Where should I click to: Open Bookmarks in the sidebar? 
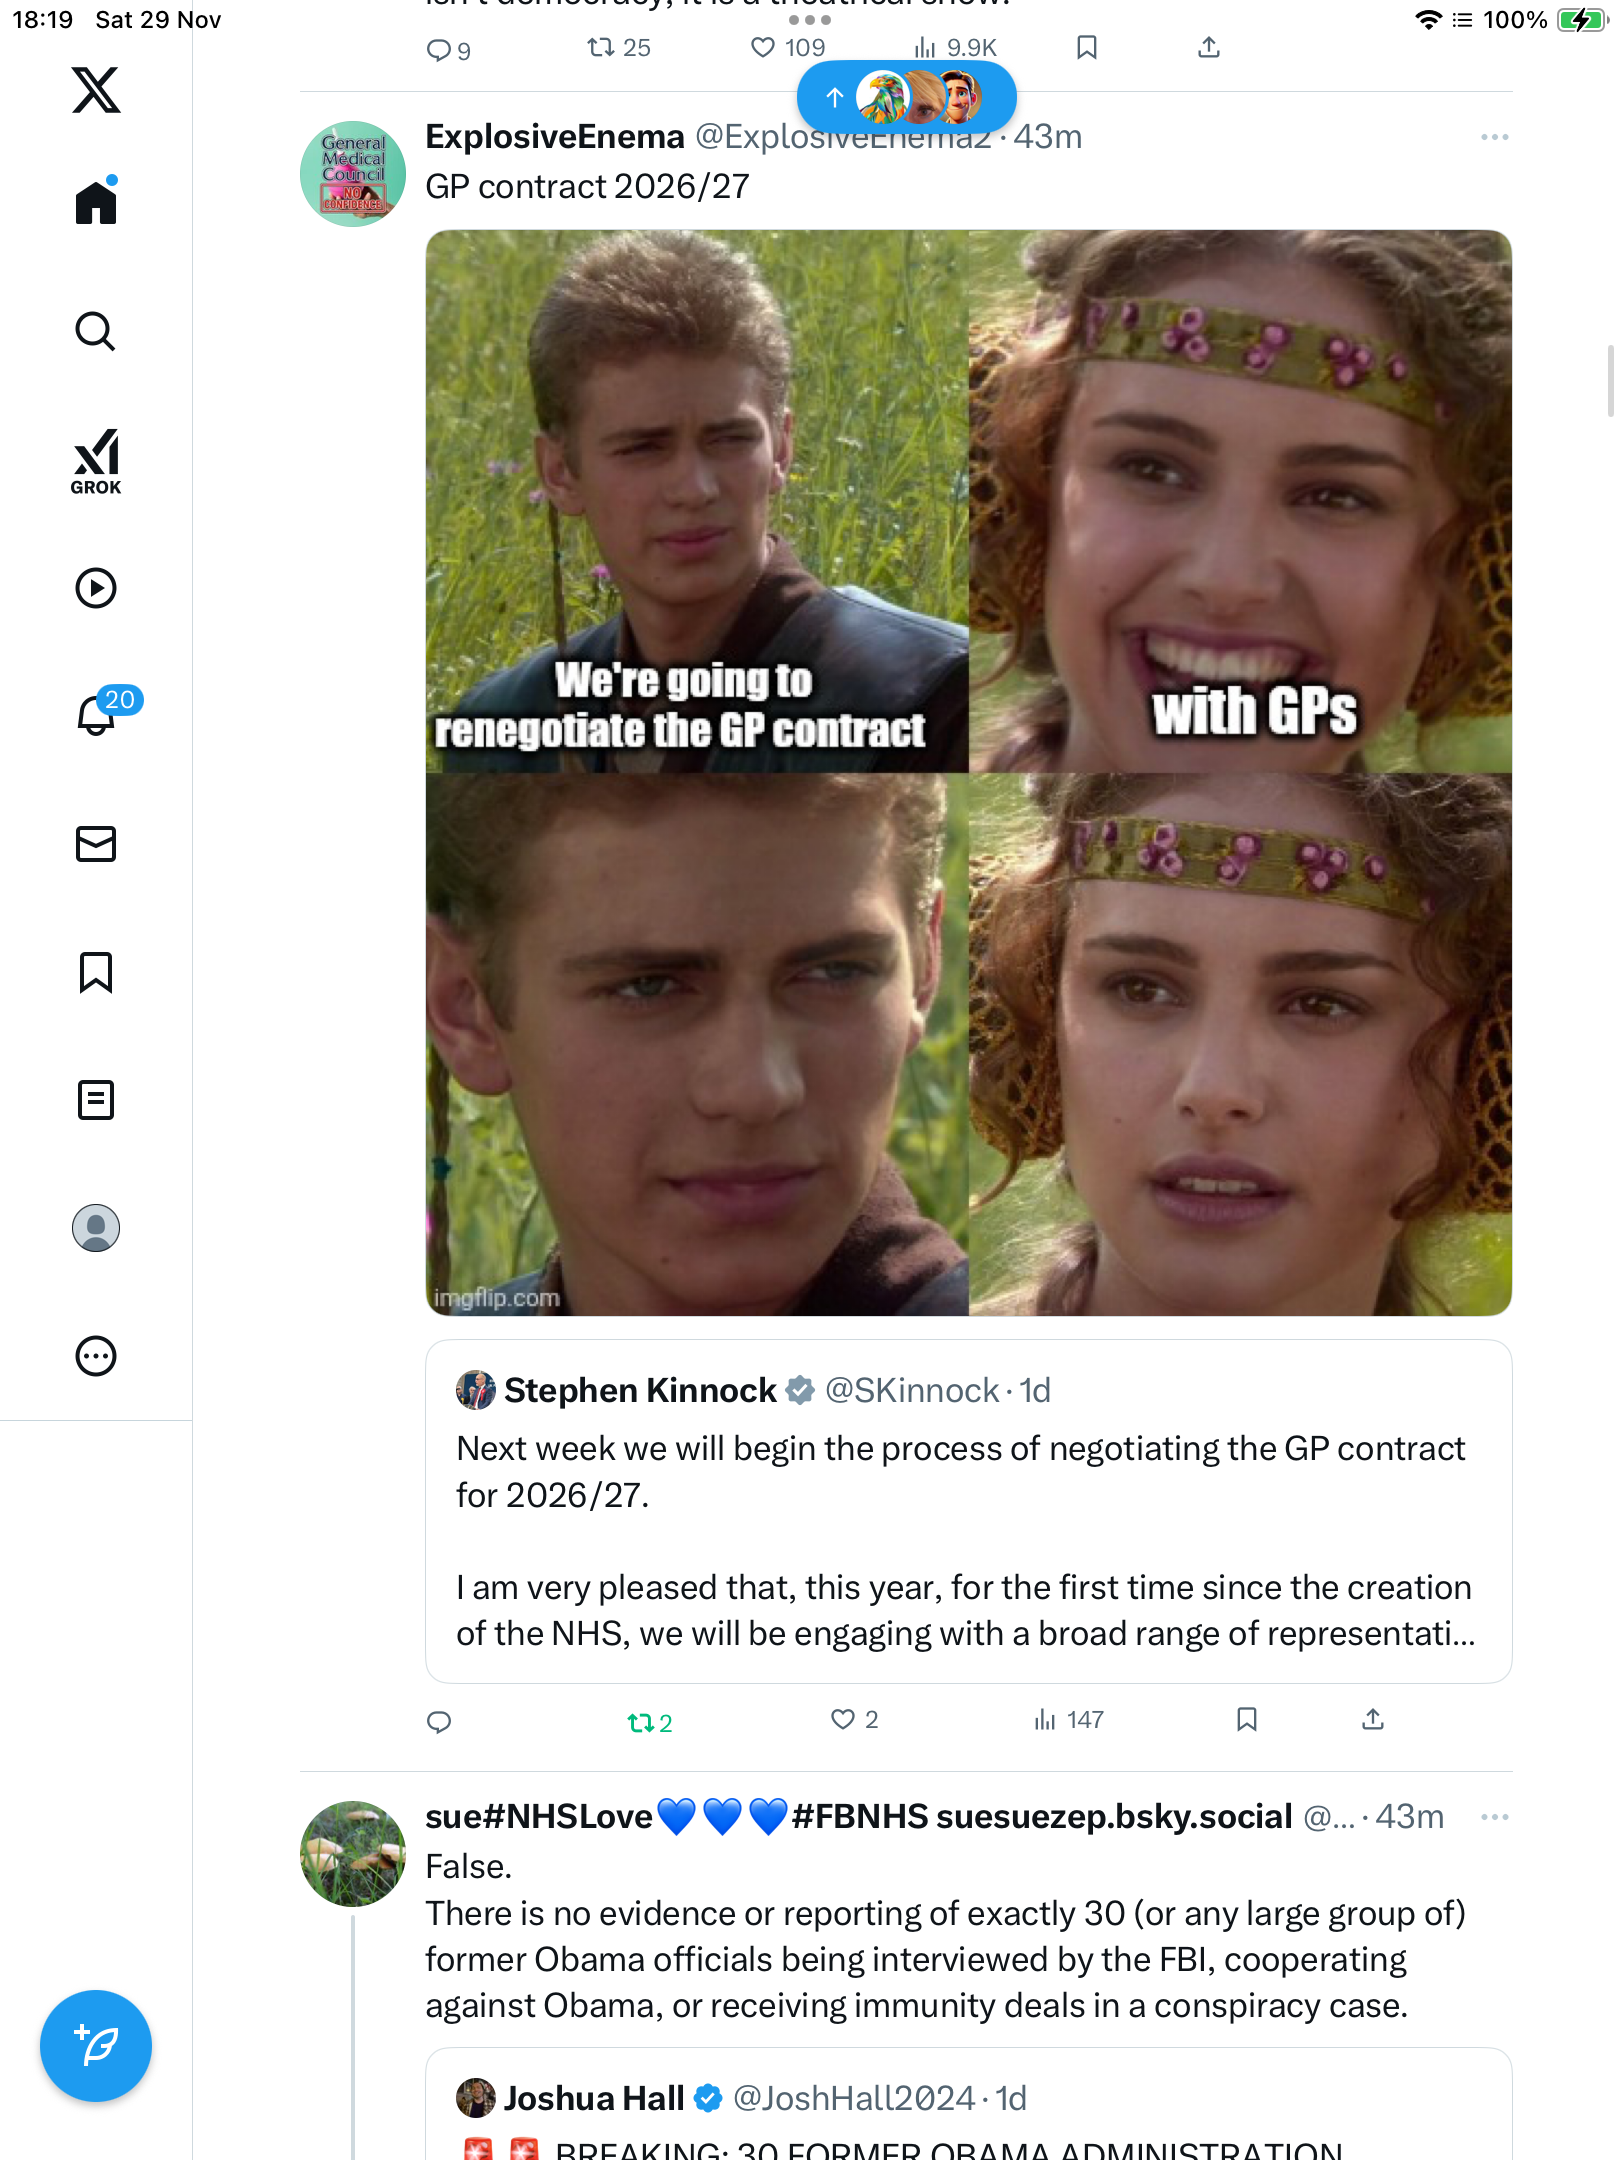click(96, 972)
